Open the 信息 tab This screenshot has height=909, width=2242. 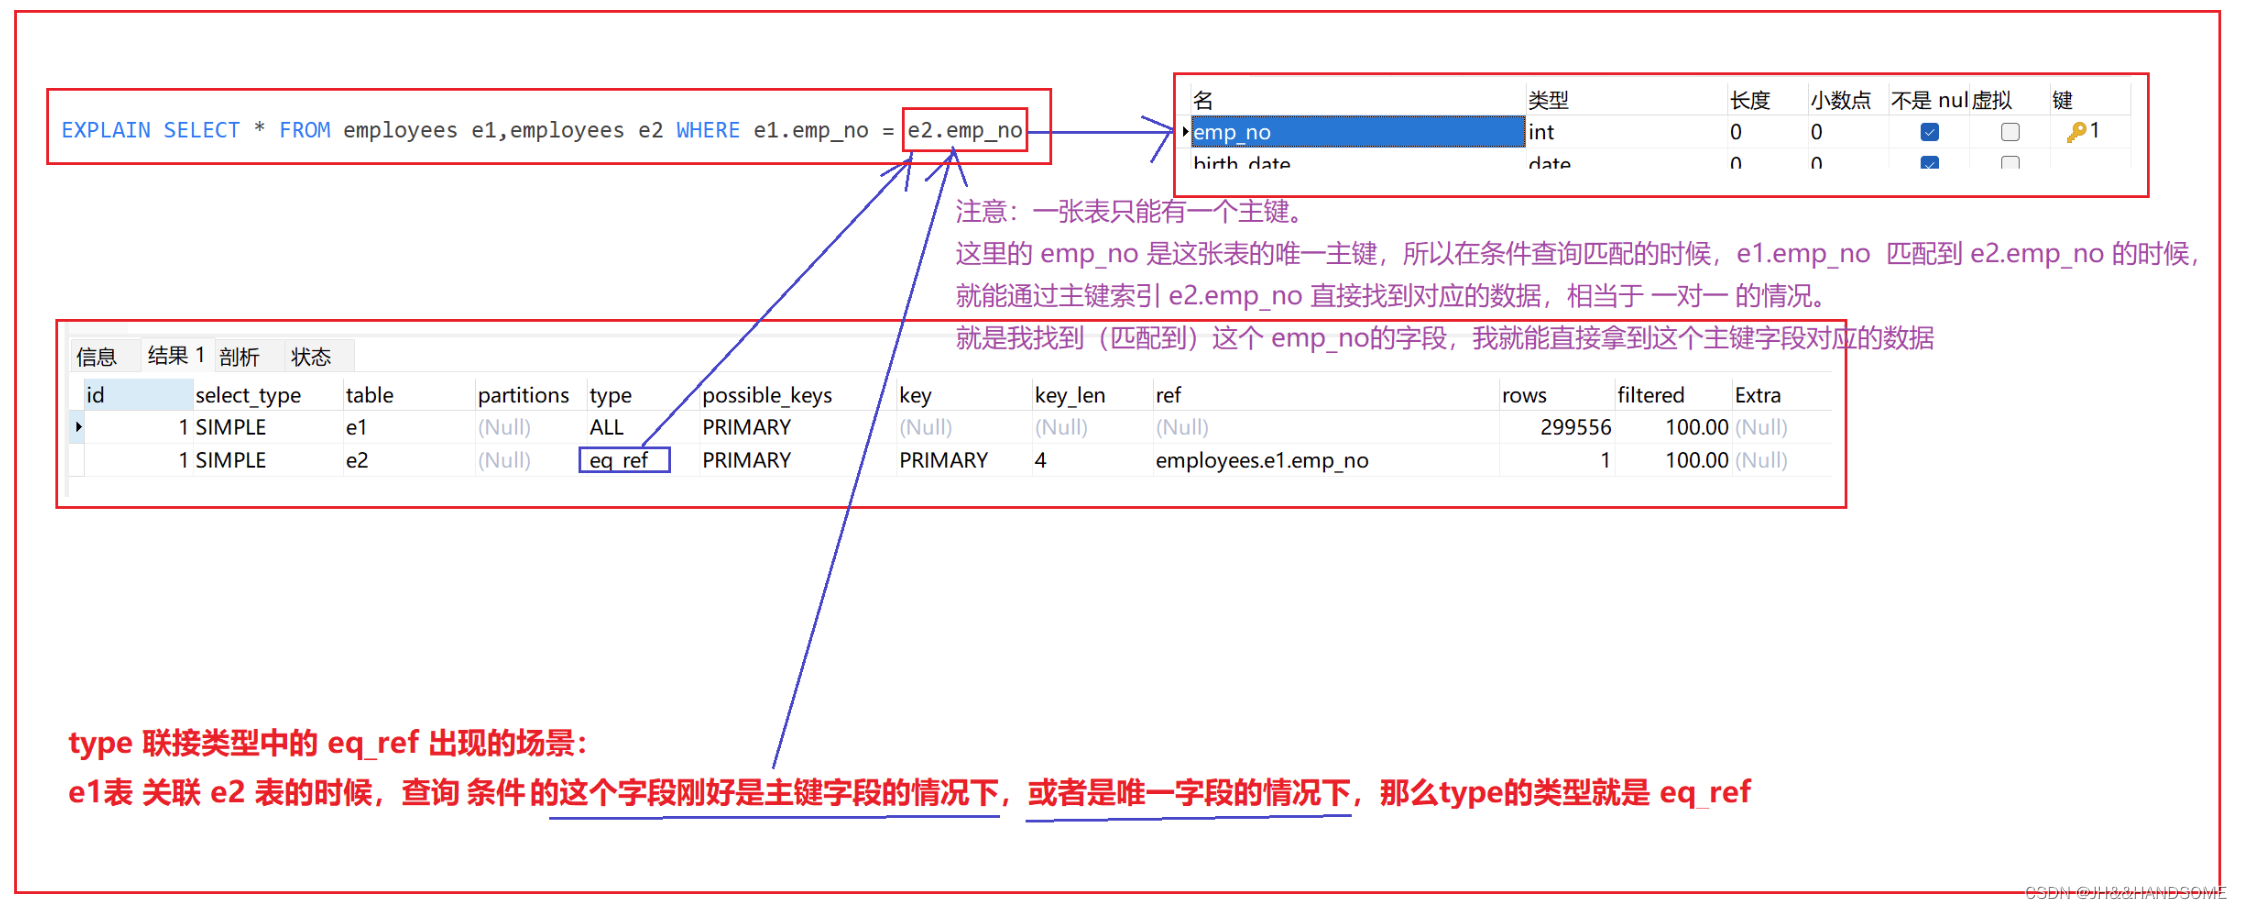[x=96, y=356]
